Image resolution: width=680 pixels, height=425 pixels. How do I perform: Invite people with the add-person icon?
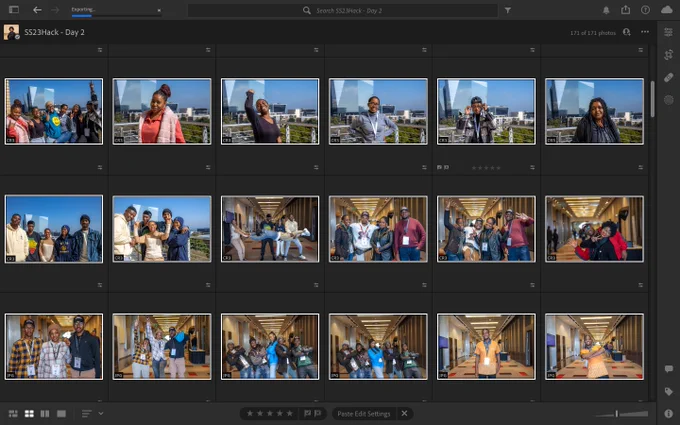(x=626, y=32)
